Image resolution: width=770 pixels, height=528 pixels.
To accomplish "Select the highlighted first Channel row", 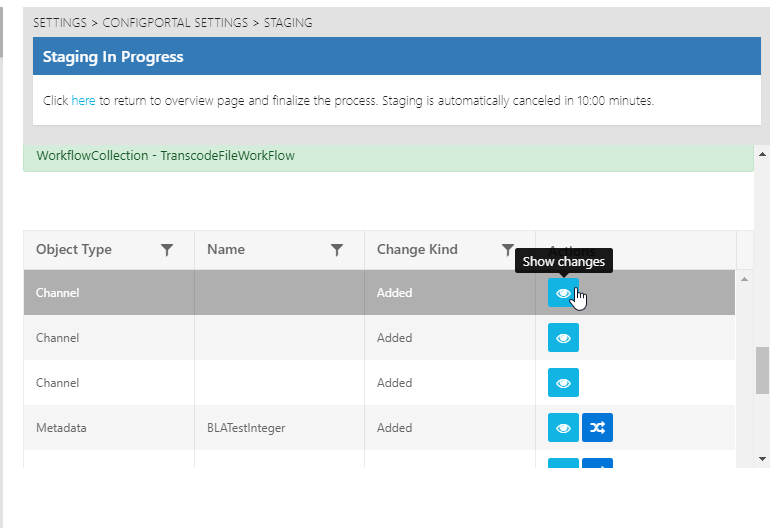I will click(x=110, y=293).
